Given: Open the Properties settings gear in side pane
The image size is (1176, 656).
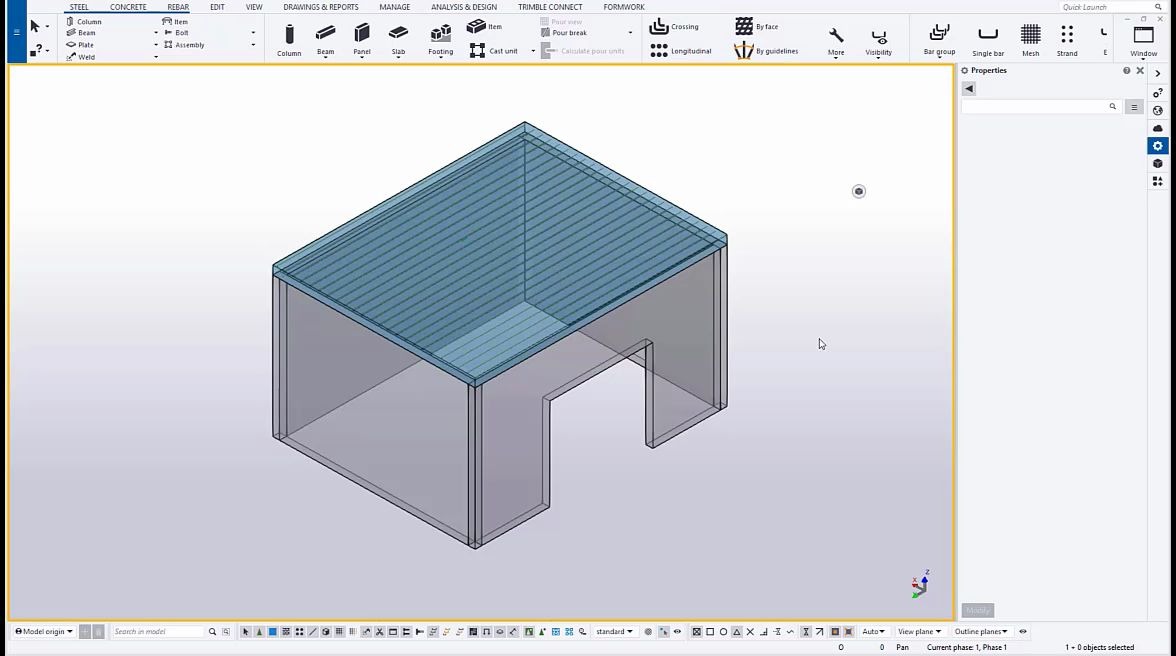Looking at the screenshot, I should coord(1157,146).
